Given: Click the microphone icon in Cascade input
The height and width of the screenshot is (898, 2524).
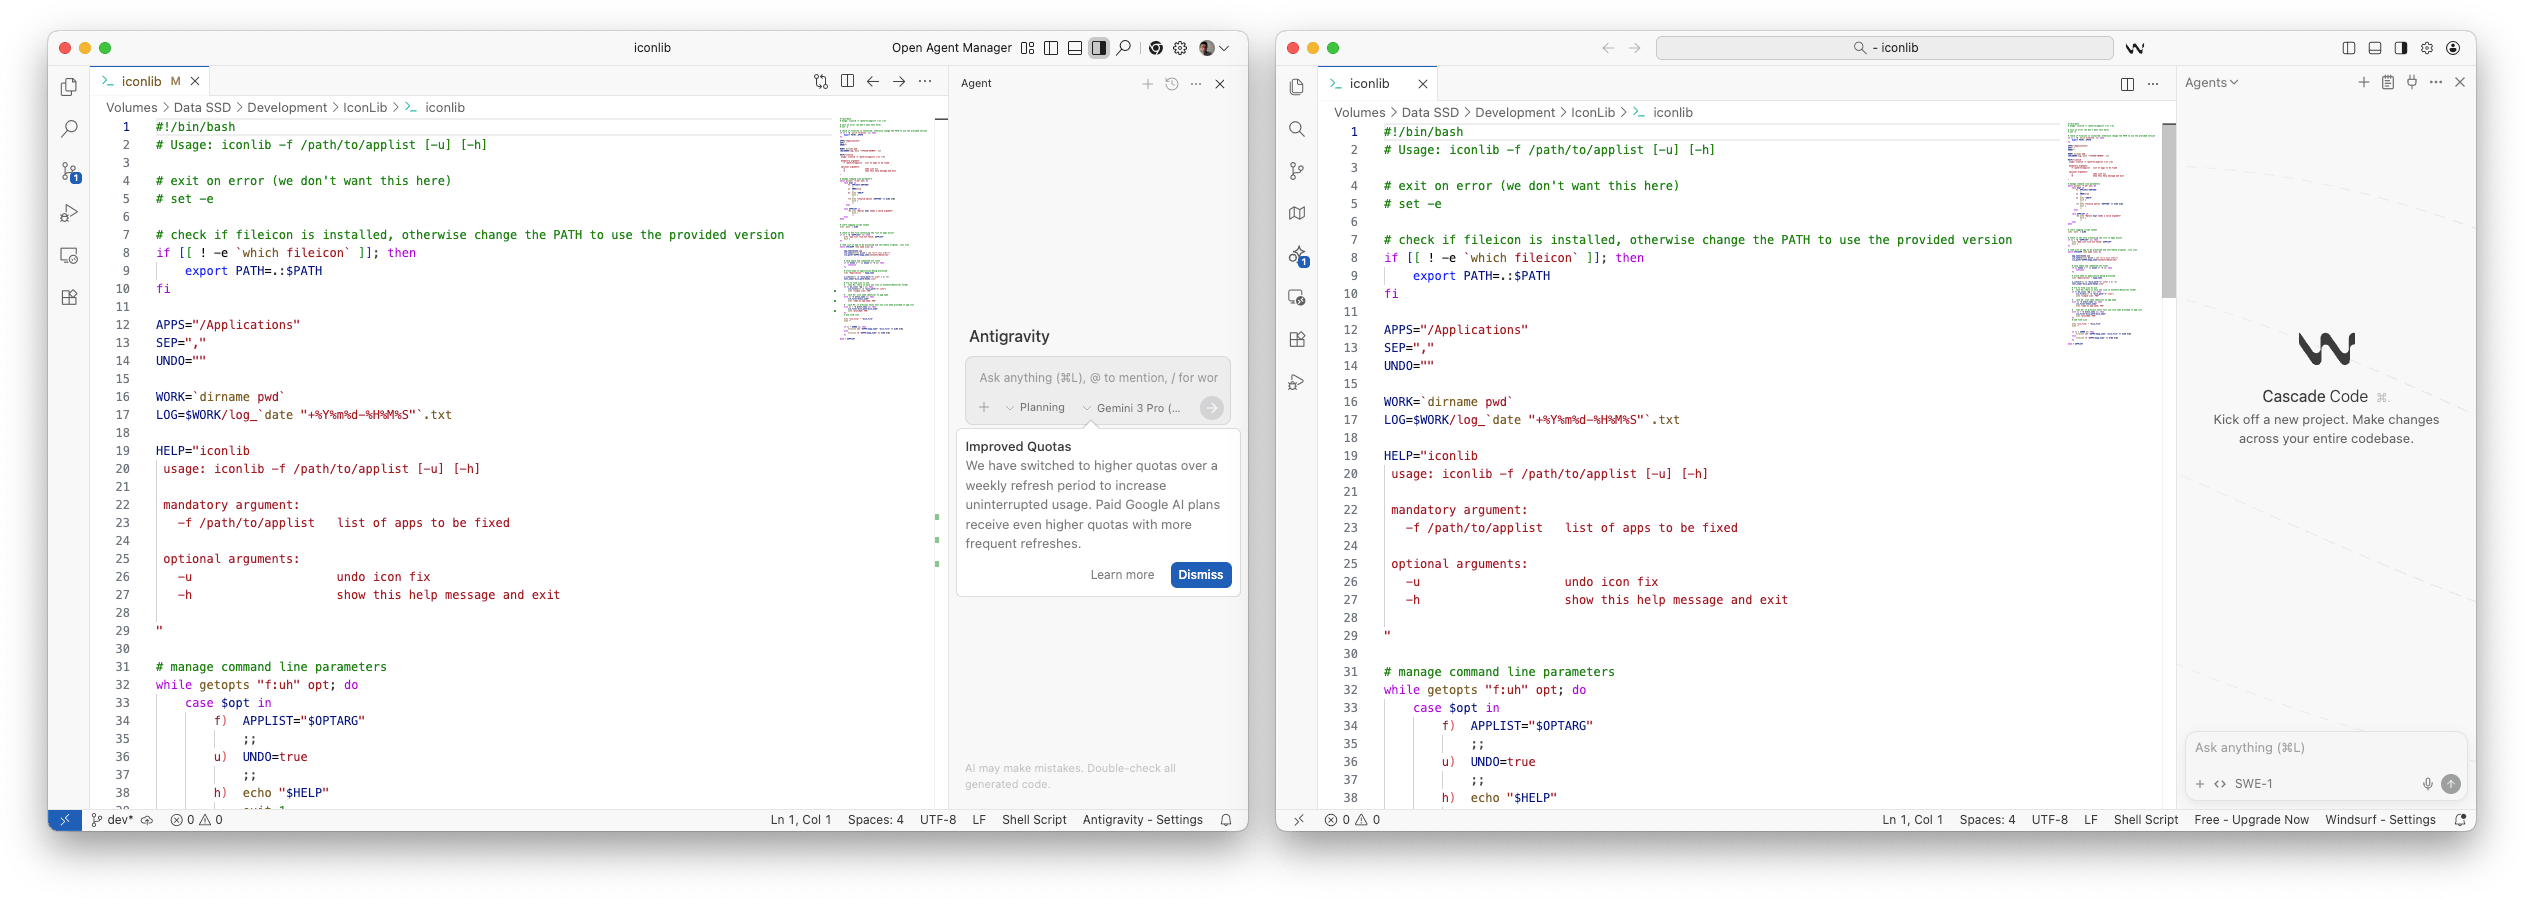Looking at the screenshot, I should pyautogui.click(x=2427, y=784).
